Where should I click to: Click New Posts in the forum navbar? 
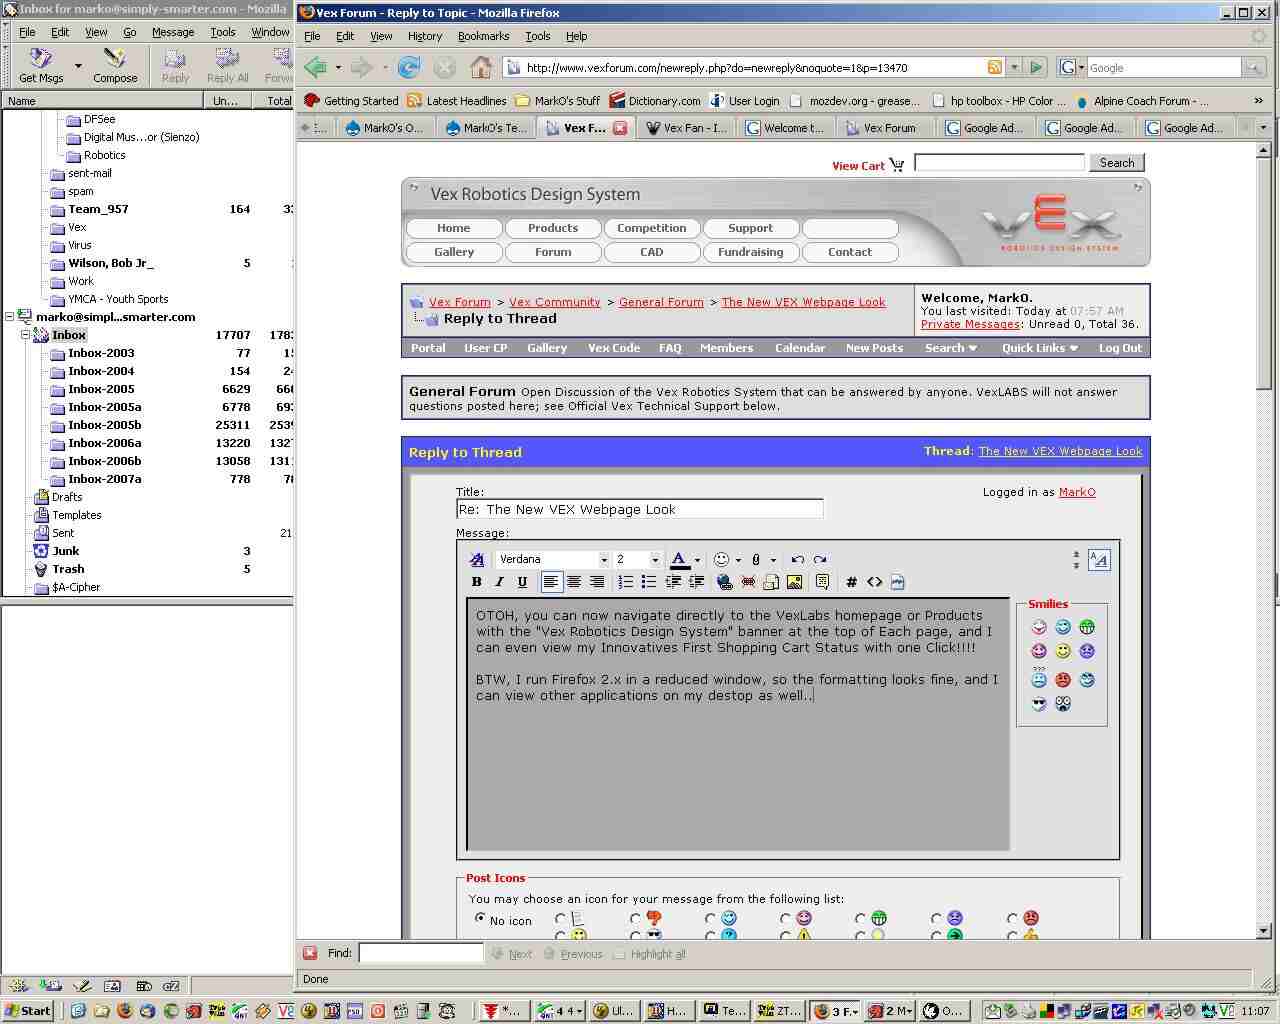[x=874, y=348]
